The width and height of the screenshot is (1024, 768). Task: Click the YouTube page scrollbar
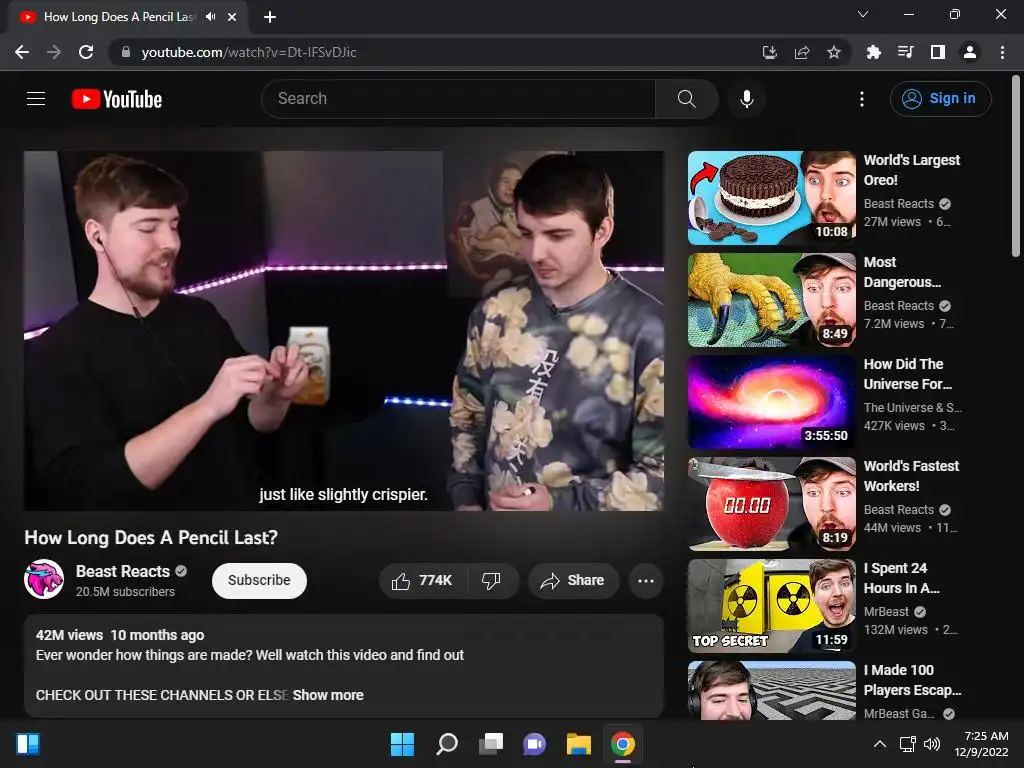pos(1016,167)
